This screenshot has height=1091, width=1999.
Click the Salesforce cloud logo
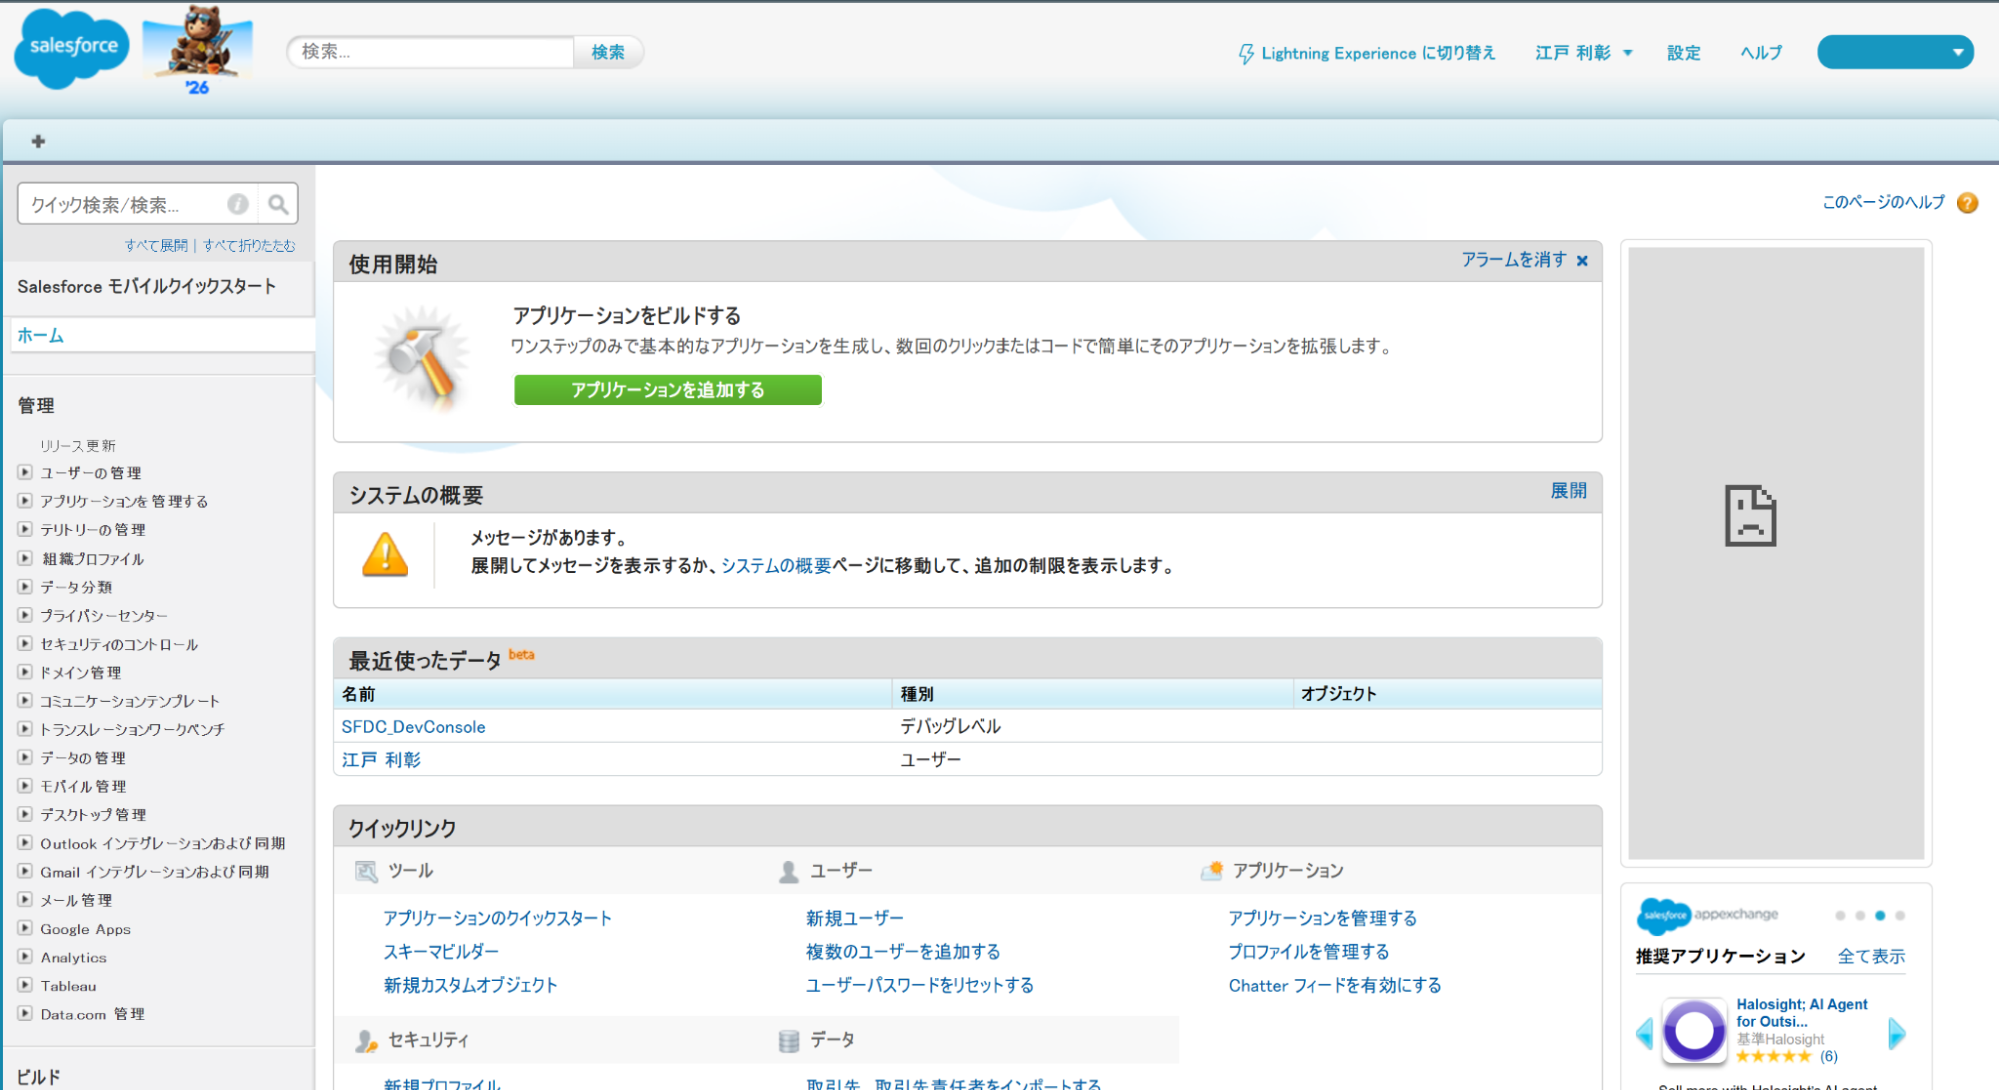tap(72, 46)
